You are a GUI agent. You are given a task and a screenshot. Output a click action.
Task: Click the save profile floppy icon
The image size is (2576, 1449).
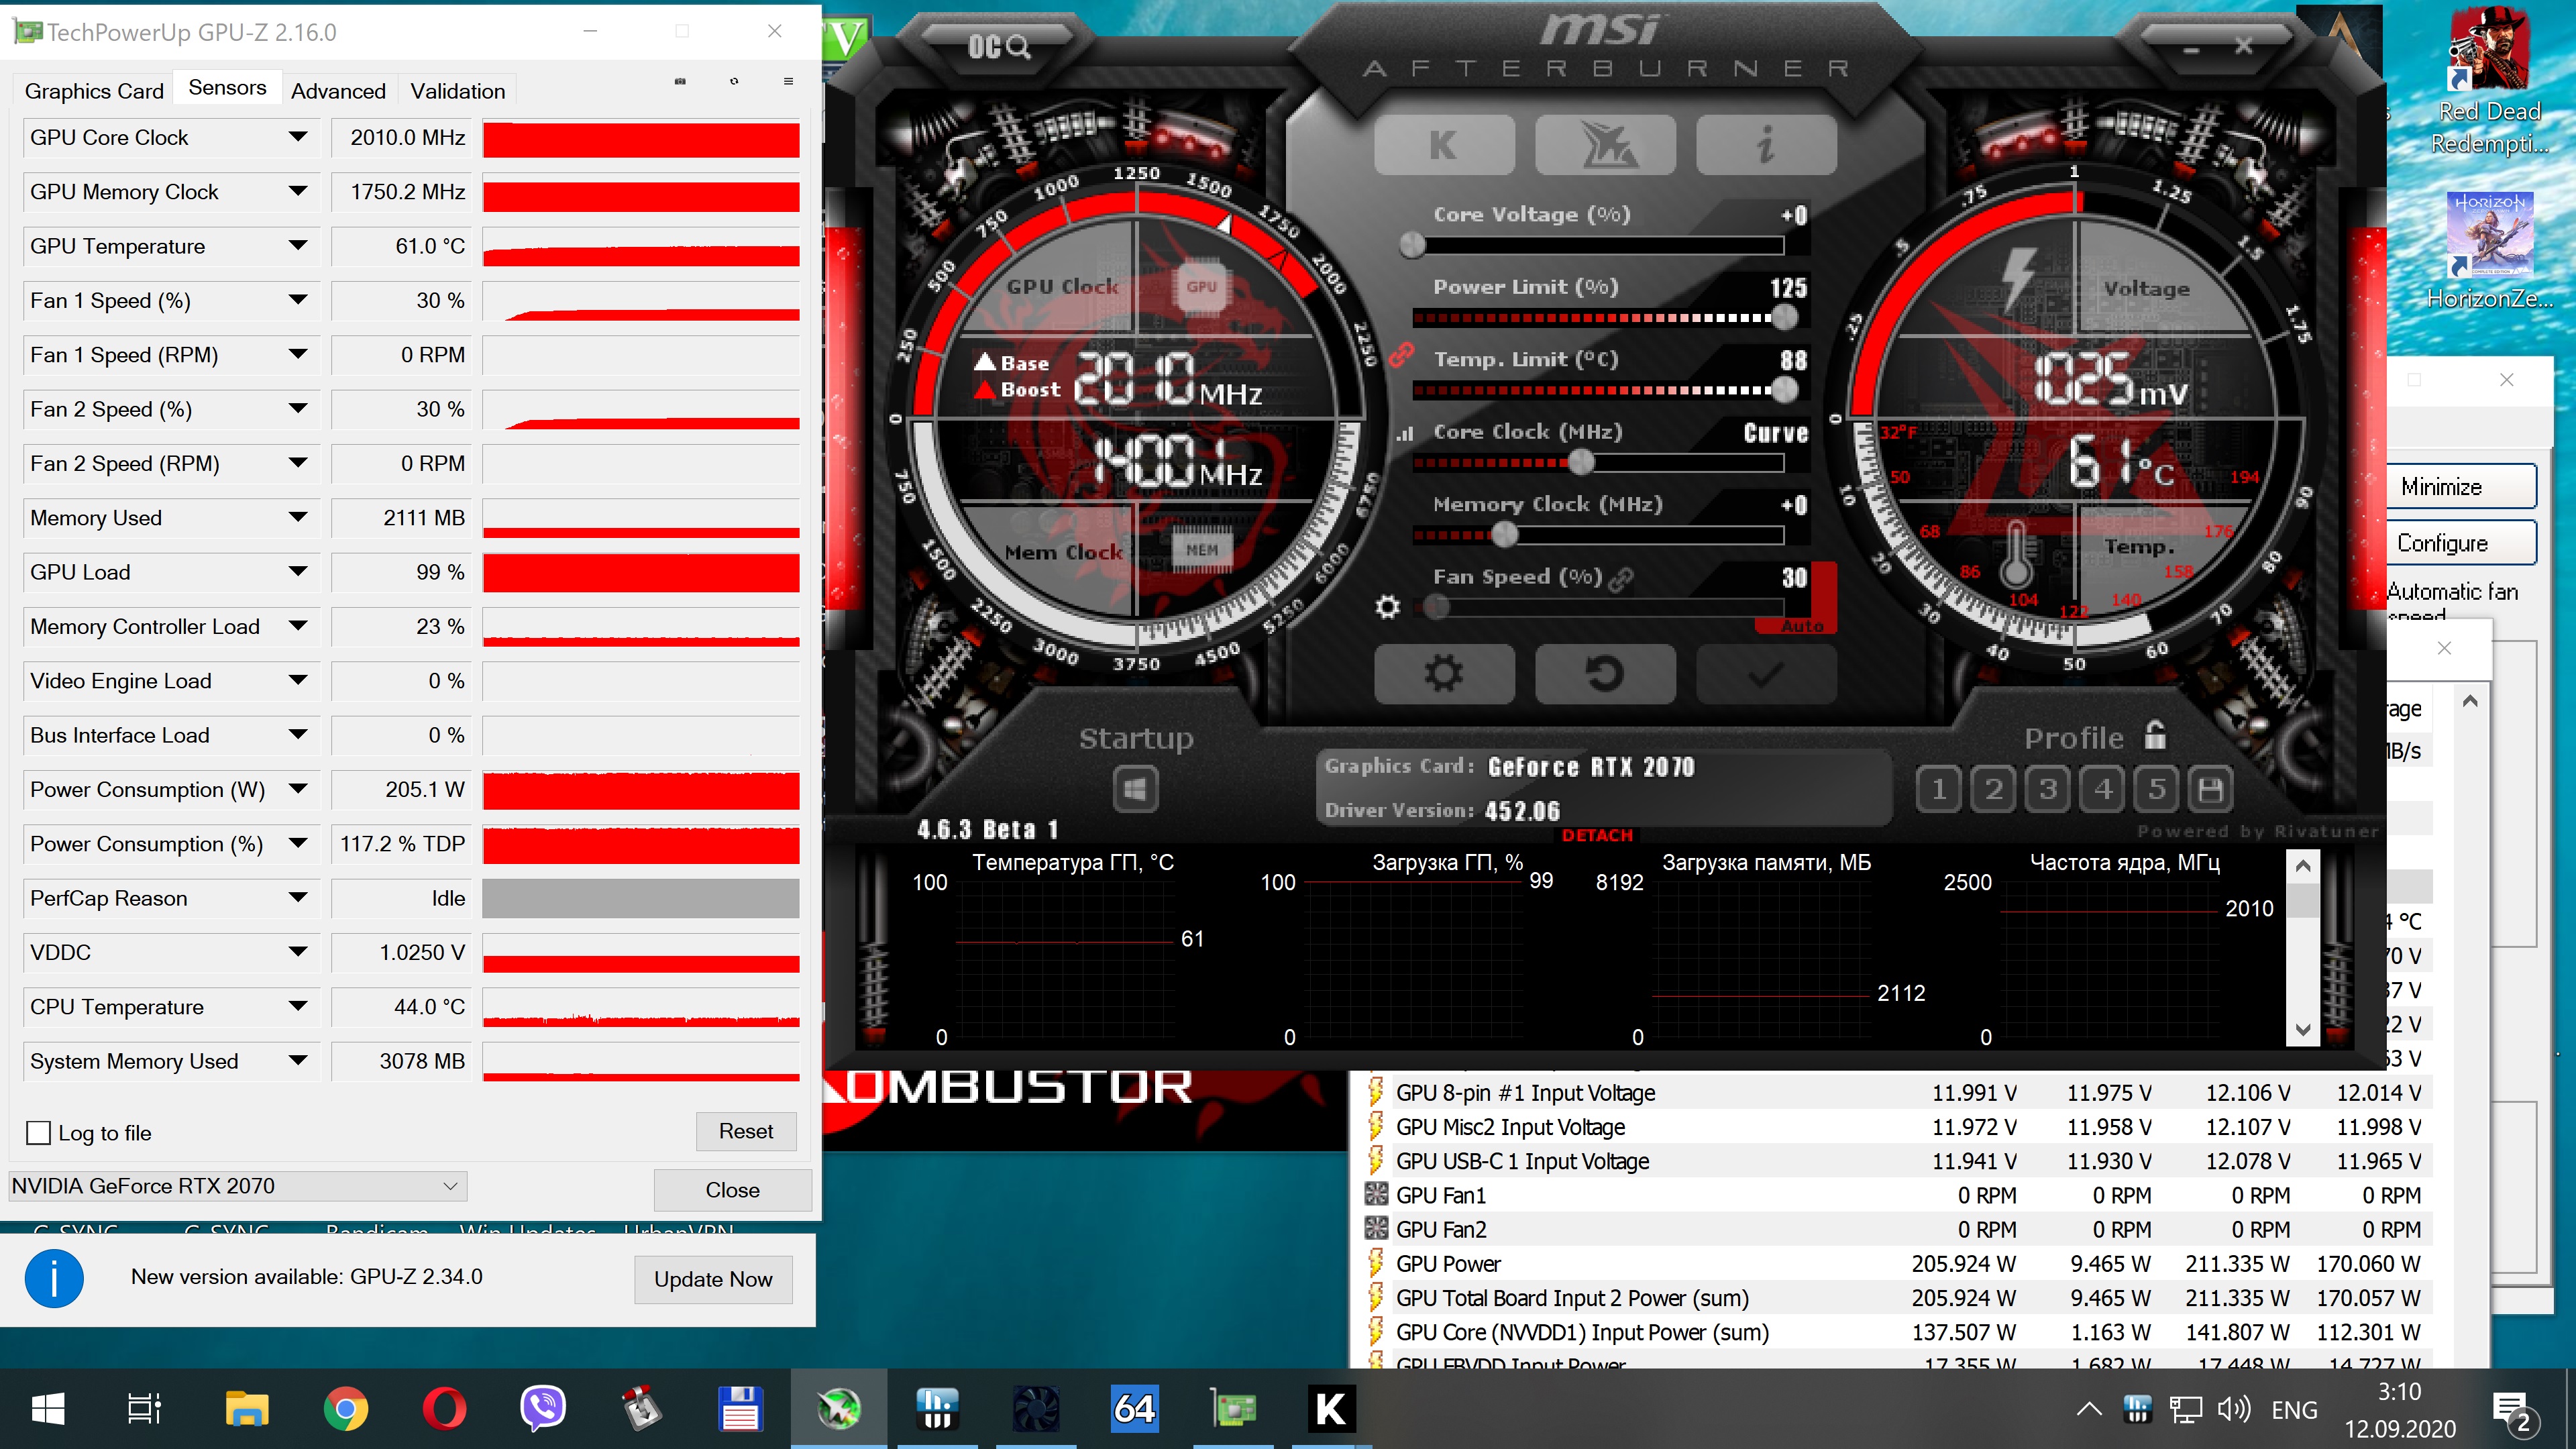(2211, 790)
